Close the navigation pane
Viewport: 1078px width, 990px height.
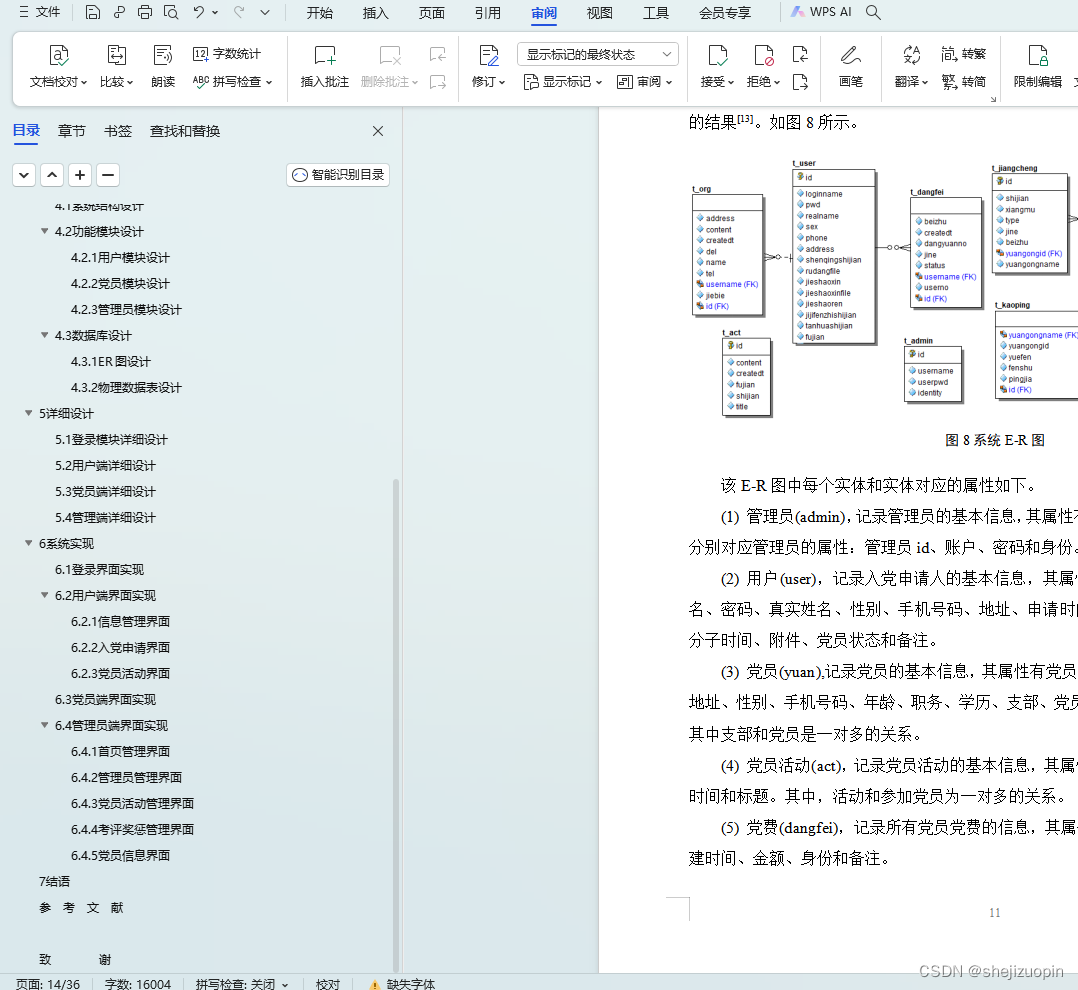point(377,131)
